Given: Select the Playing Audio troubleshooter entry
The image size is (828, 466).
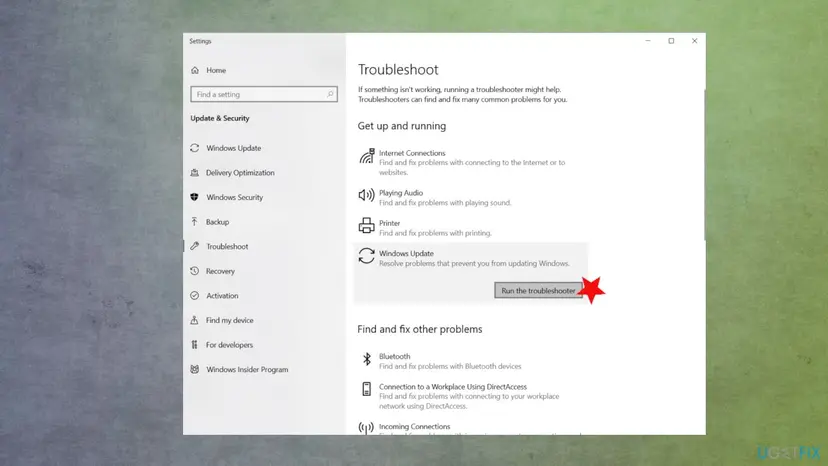Looking at the screenshot, I should [x=470, y=197].
